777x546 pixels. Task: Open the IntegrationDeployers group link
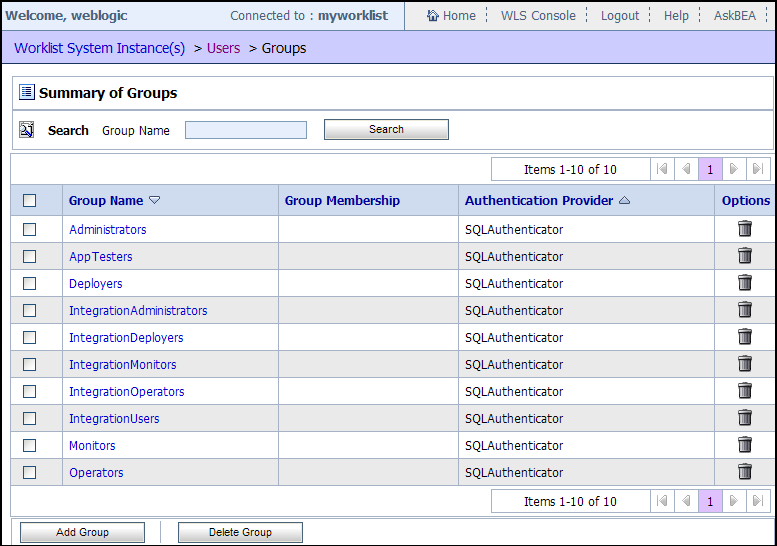coord(126,337)
